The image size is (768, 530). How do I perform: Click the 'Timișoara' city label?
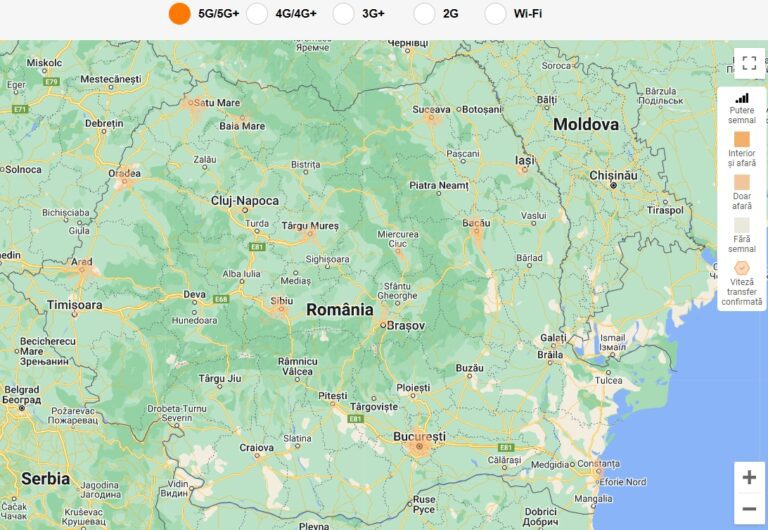coord(75,305)
